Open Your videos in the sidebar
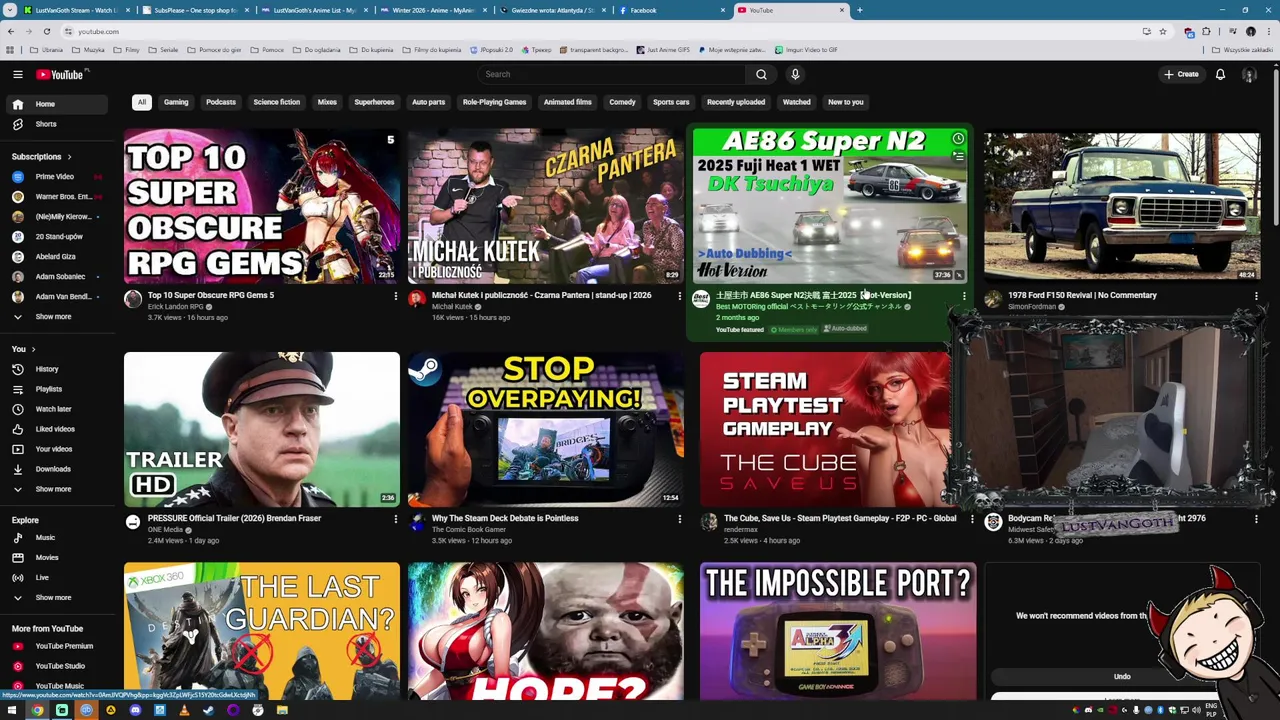 [x=55, y=449]
